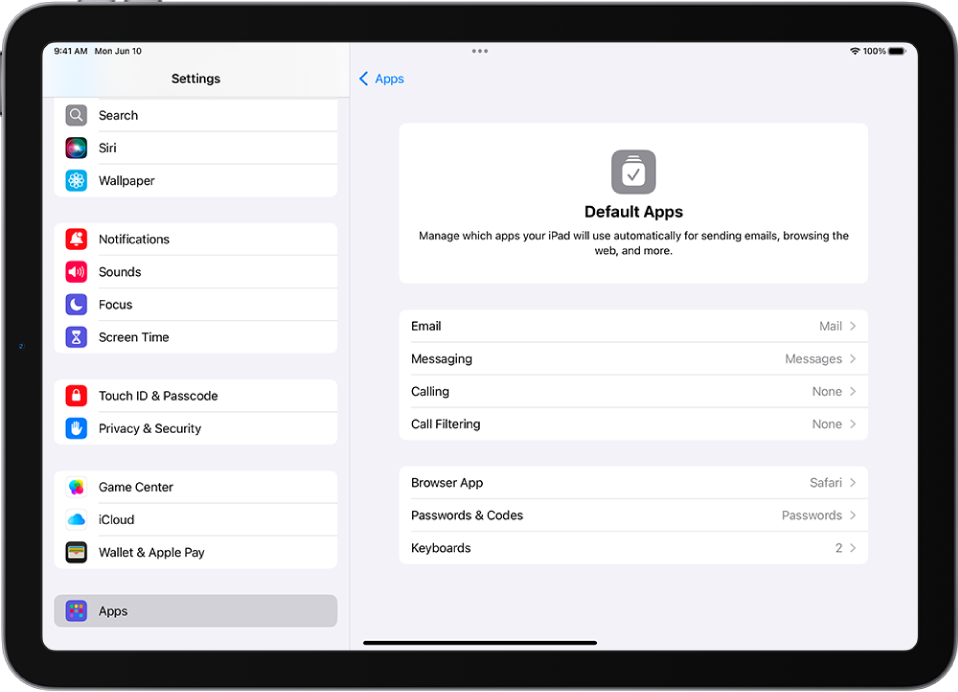
Task: Click the iCloud cloud icon
Action: click(76, 519)
